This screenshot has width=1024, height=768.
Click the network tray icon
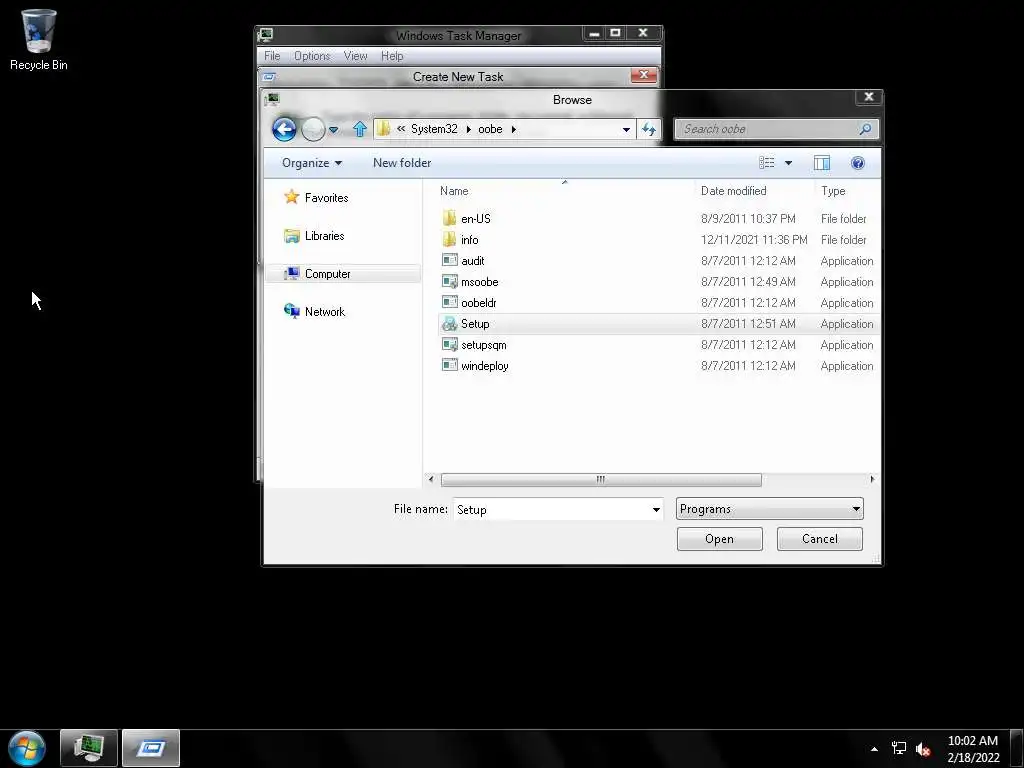(899, 748)
